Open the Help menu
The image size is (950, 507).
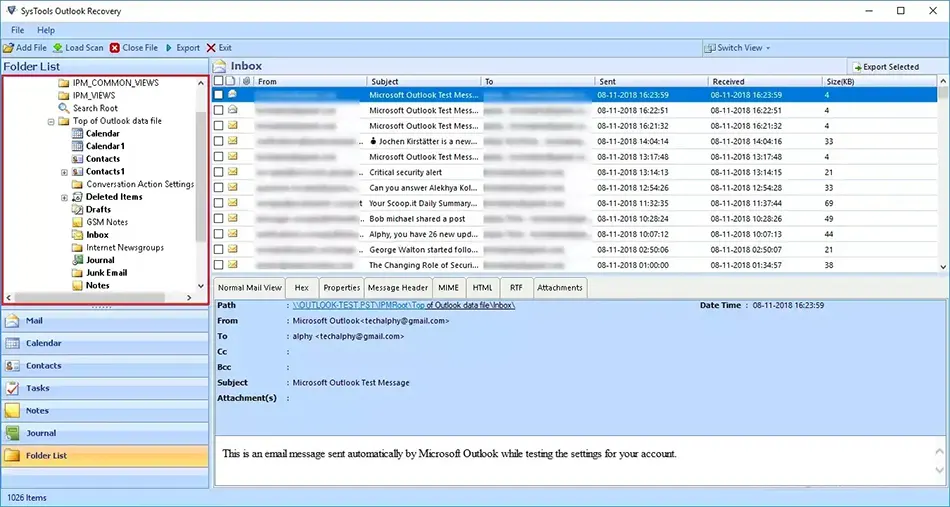[x=46, y=30]
